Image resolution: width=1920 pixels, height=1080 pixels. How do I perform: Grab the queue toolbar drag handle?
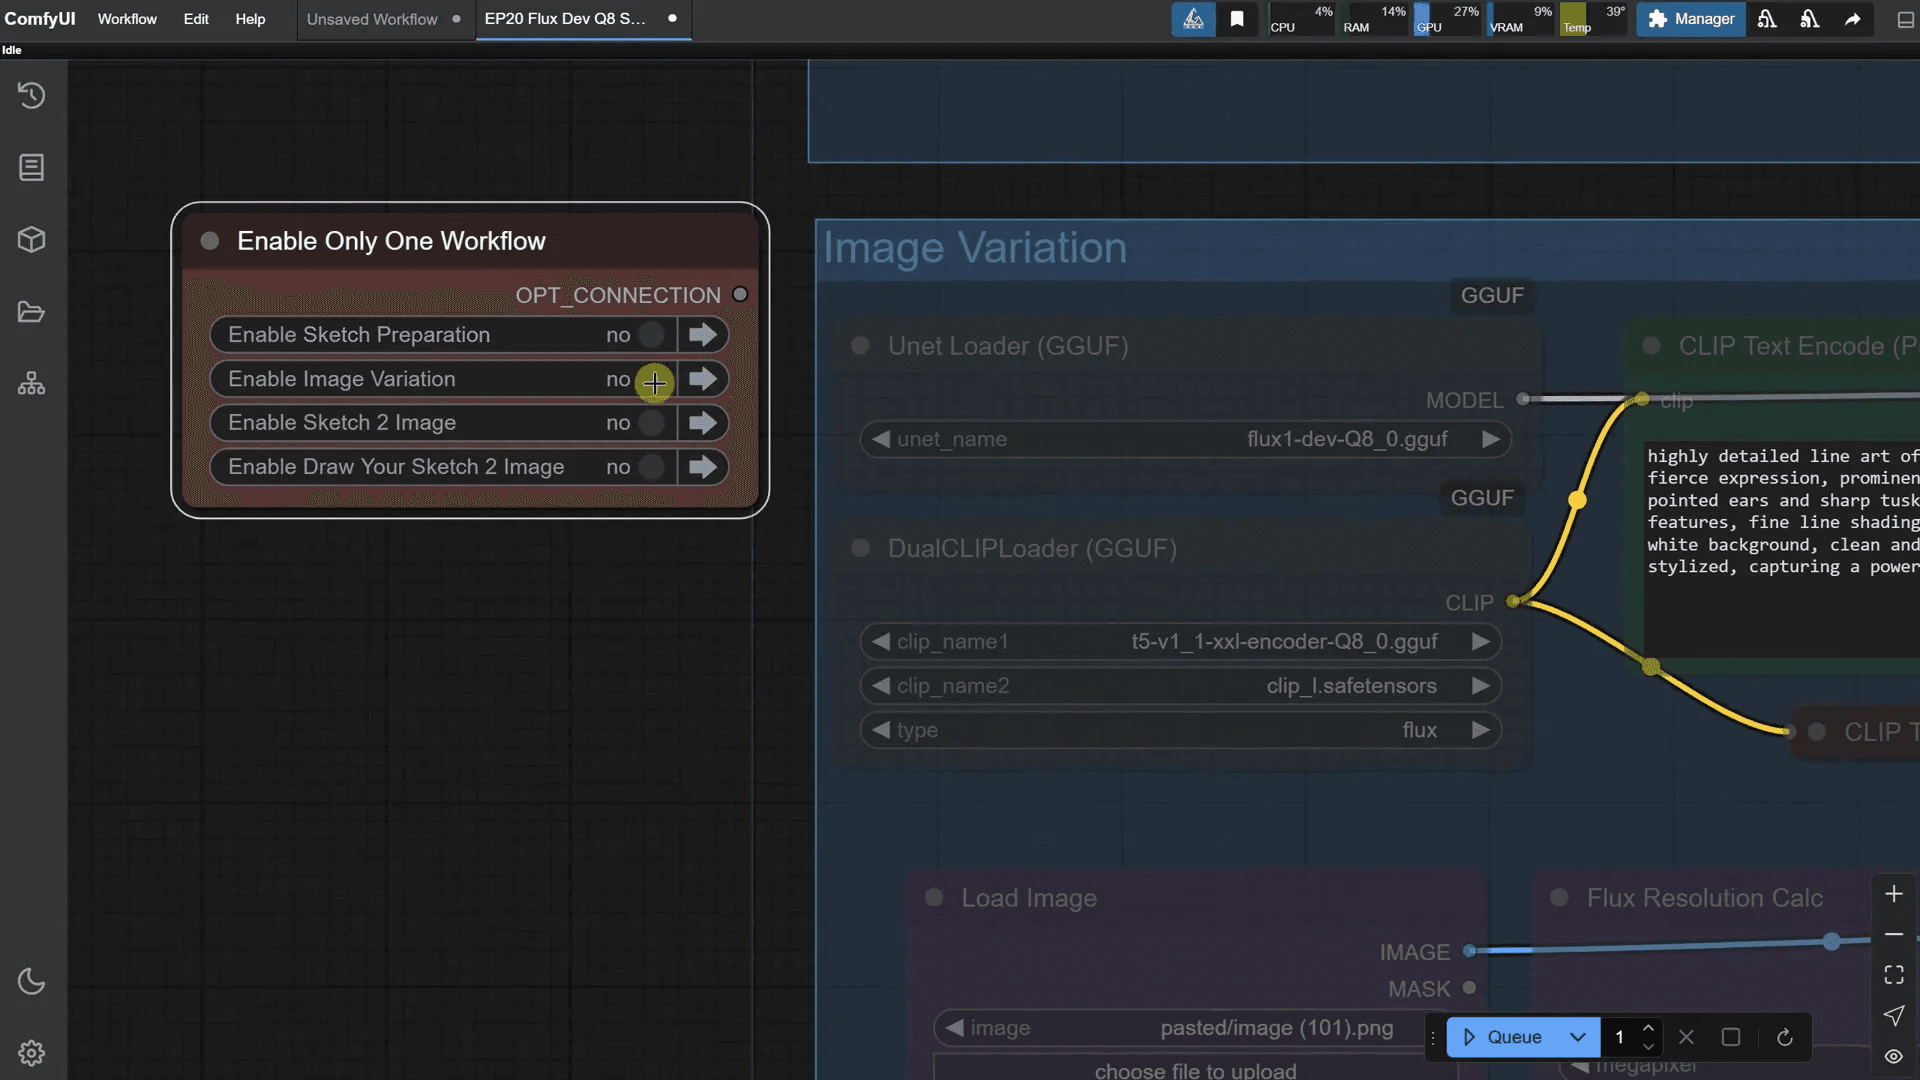[x=1433, y=1037]
